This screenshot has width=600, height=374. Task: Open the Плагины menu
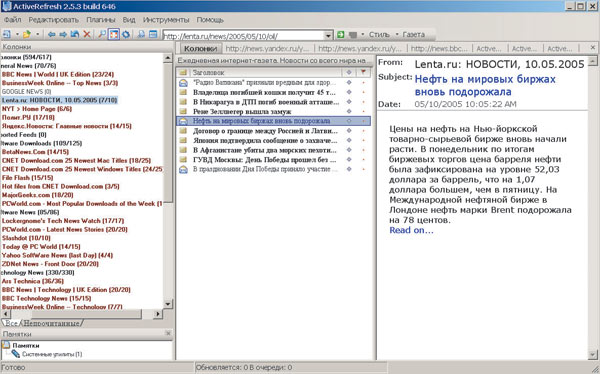point(101,20)
